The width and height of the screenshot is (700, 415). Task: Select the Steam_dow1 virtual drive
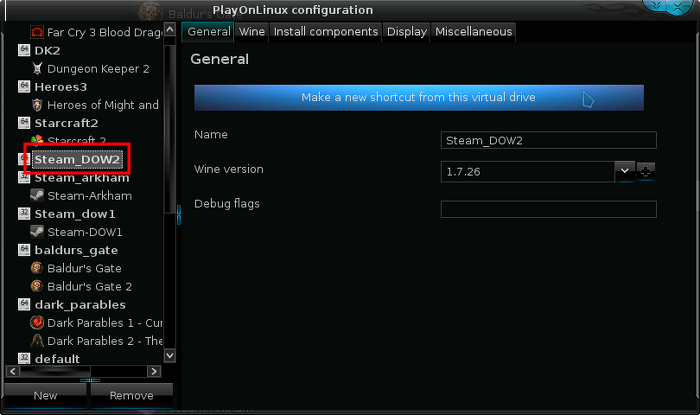click(x=75, y=214)
